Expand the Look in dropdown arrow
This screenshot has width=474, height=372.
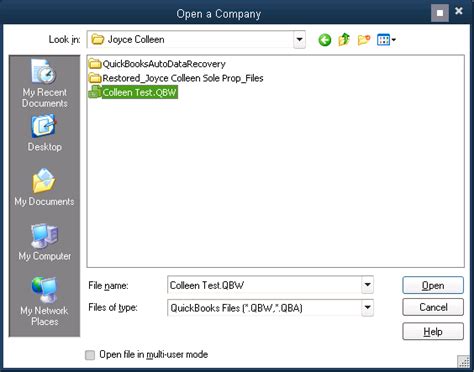point(299,40)
